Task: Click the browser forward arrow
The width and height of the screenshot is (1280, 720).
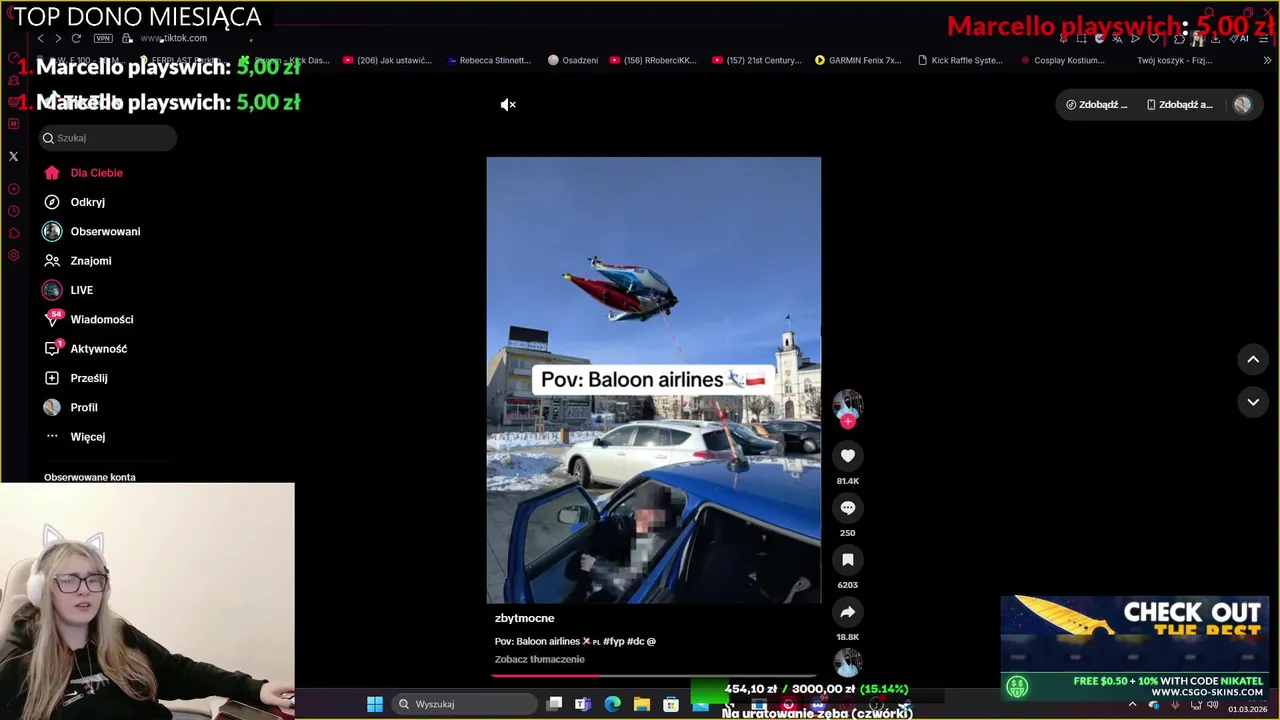Action: [x=58, y=38]
